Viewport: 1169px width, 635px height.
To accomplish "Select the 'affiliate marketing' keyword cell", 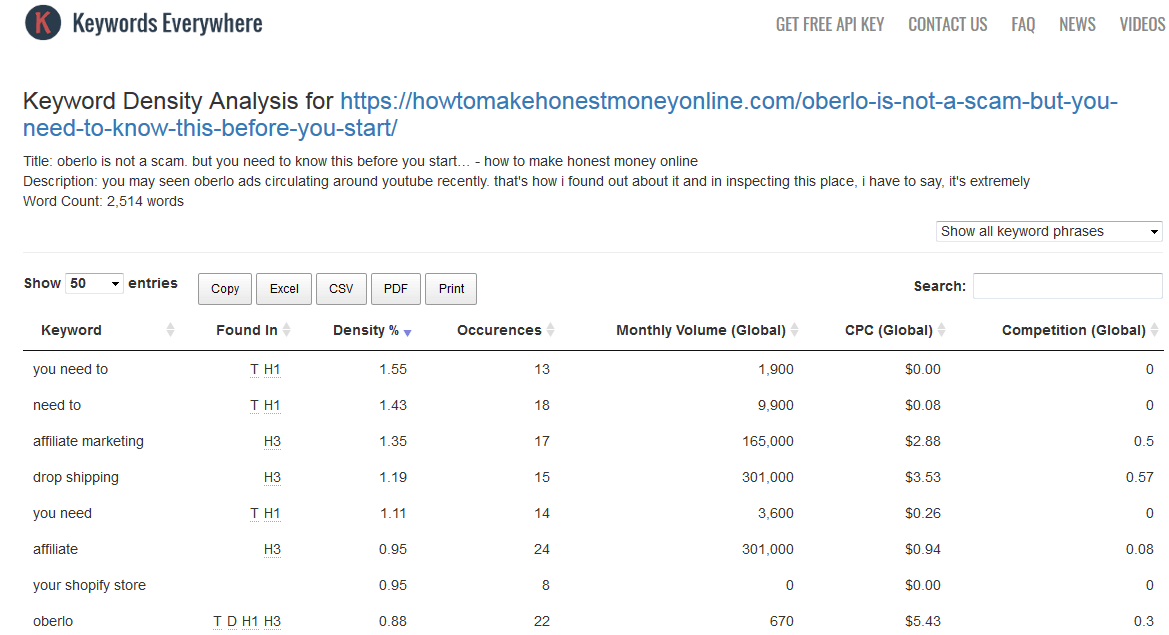I will coord(88,441).
